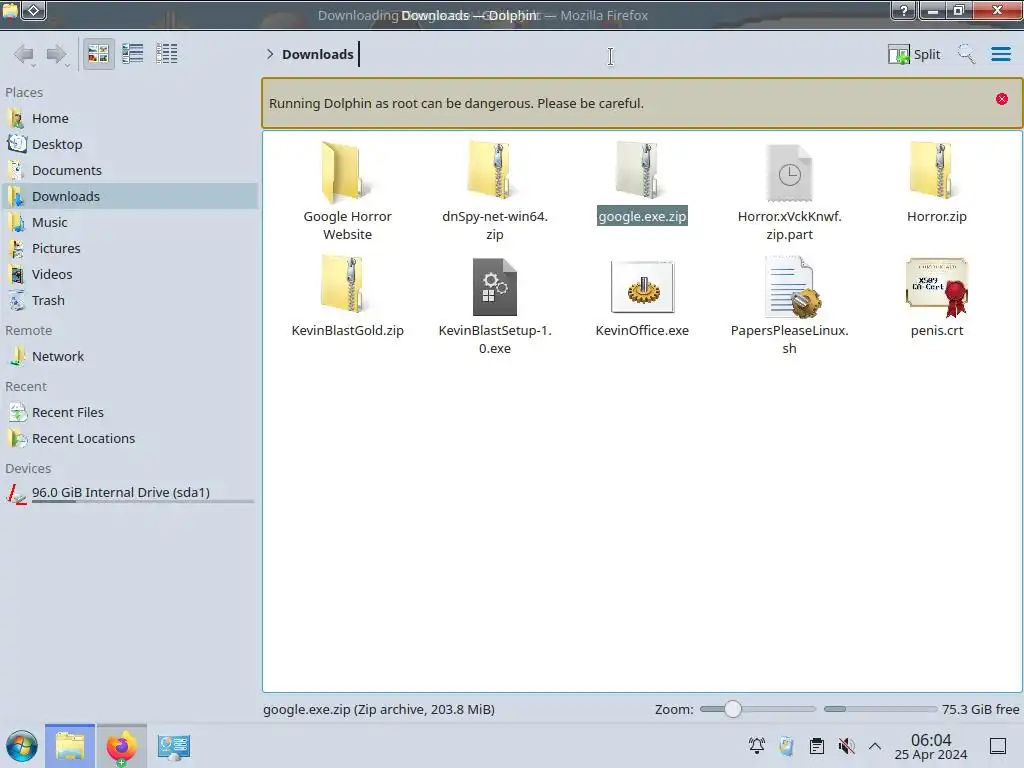Open Pictures in Places panel
The width and height of the screenshot is (1024, 768).
[x=129, y=249]
